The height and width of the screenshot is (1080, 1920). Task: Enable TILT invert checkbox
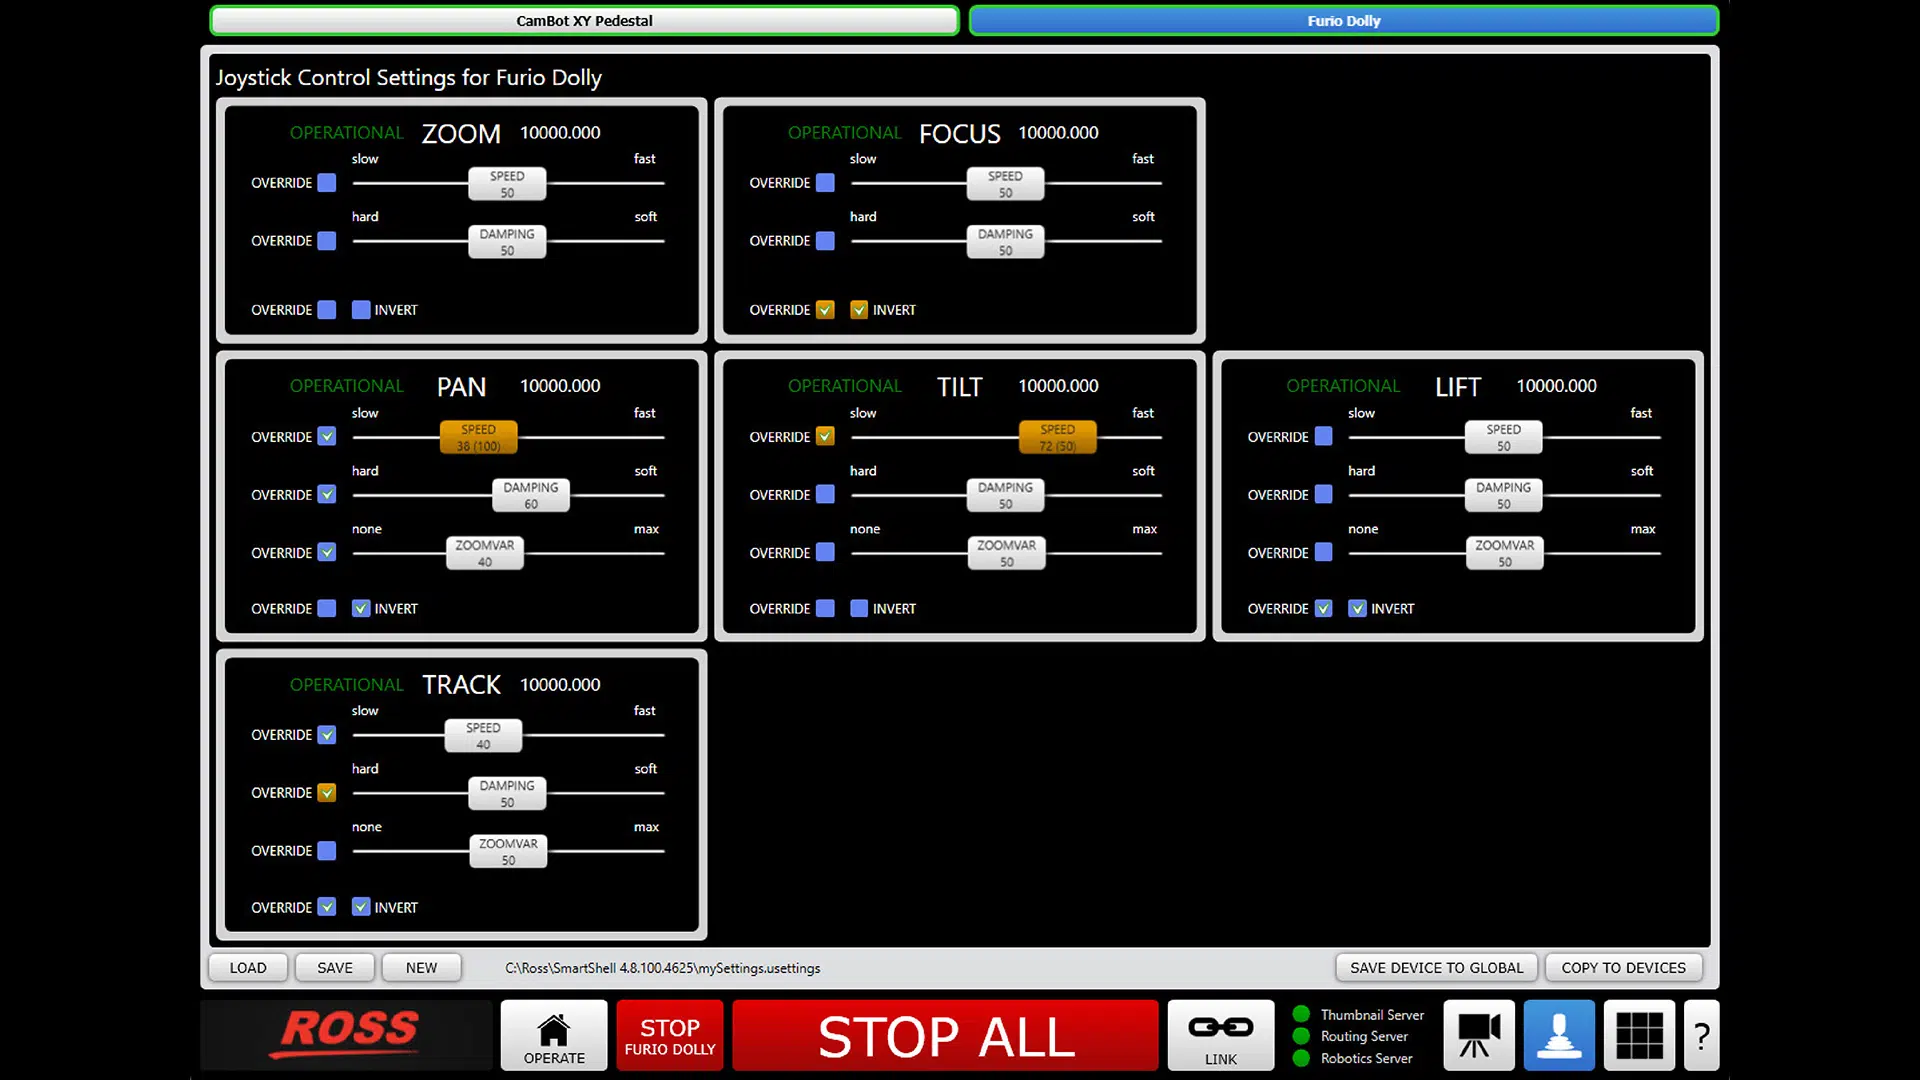coord(859,609)
